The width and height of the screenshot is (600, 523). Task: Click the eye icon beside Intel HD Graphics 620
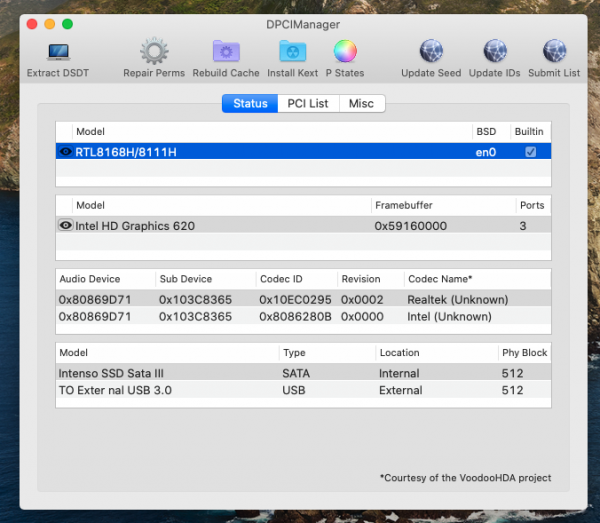click(66, 226)
